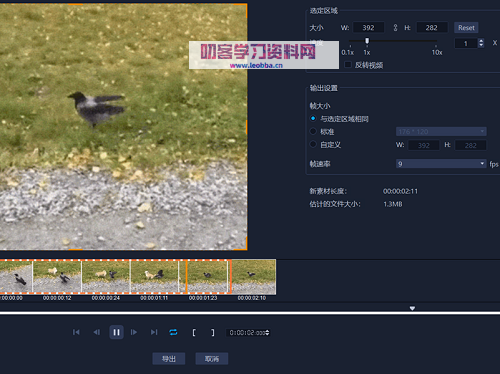
Task: Click the 取消 cancel button
Action: [212, 359]
